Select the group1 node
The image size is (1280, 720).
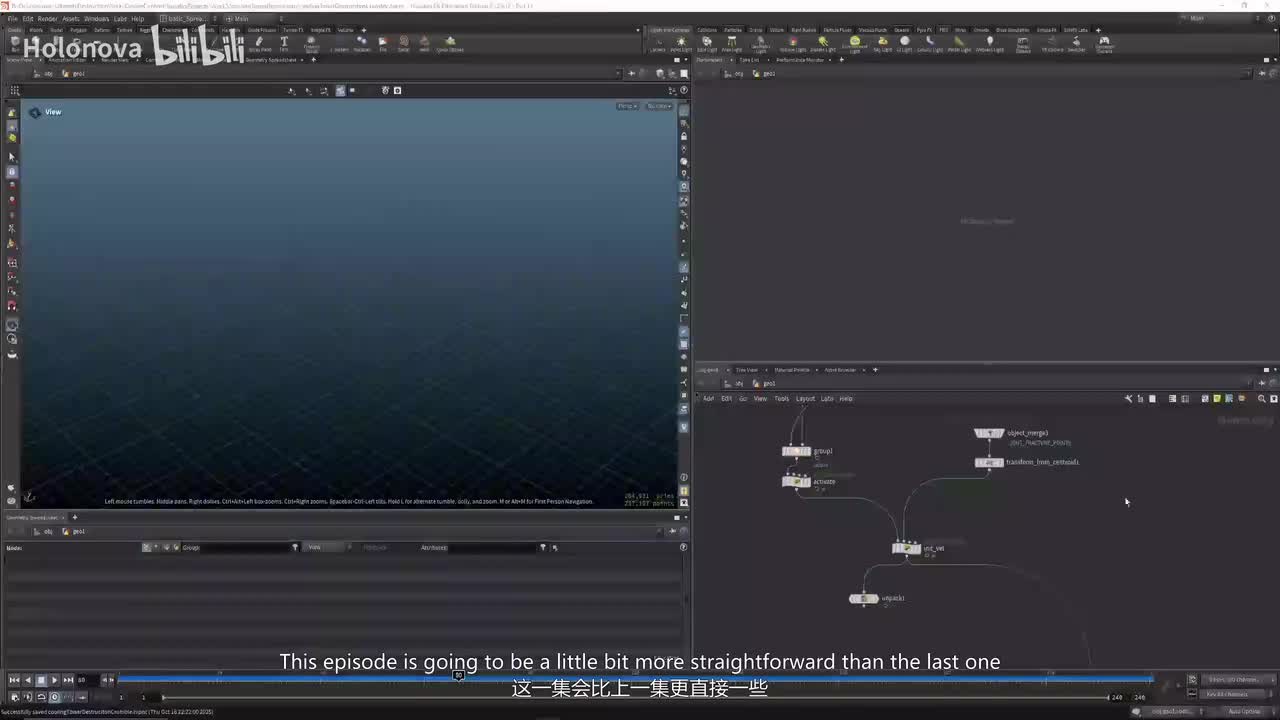tap(797, 451)
